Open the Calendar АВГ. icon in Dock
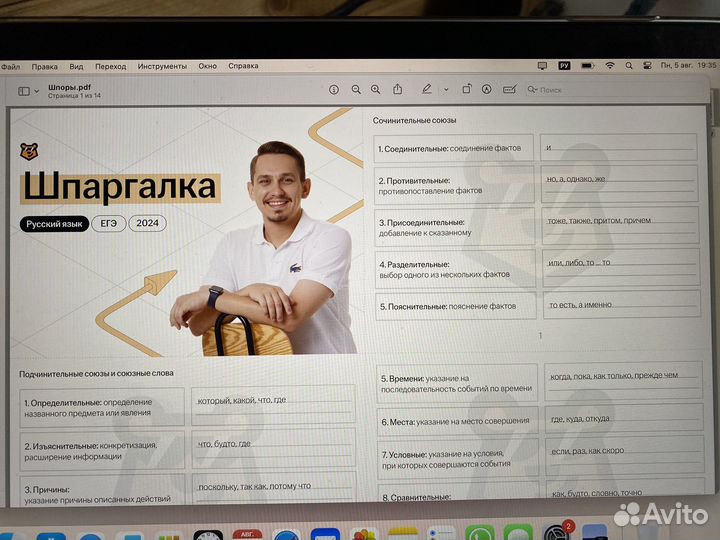This screenshot has height=540, width=720. (248, 535)
